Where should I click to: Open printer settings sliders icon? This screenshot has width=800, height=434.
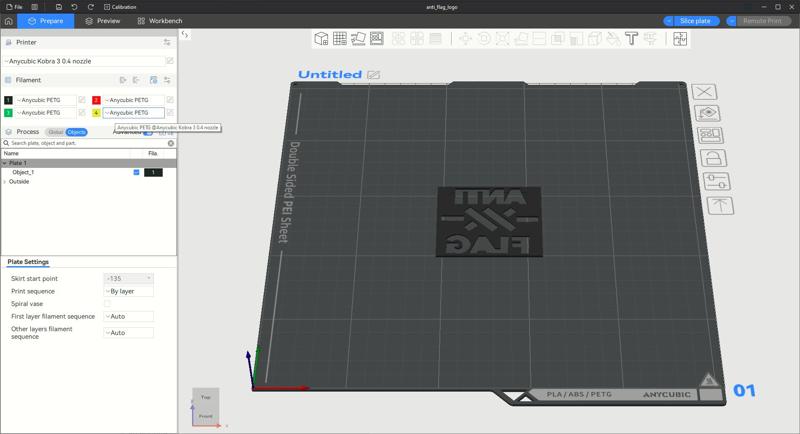[167, 42]
